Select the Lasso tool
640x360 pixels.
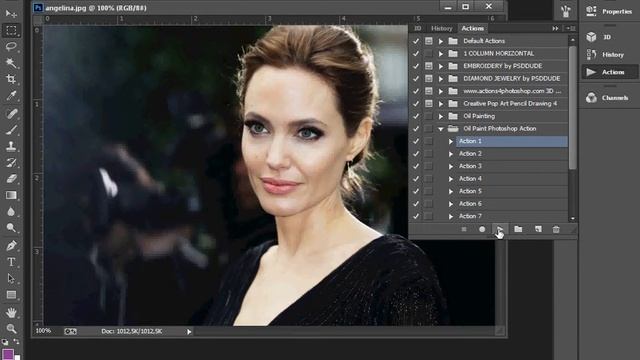[11, 47]
